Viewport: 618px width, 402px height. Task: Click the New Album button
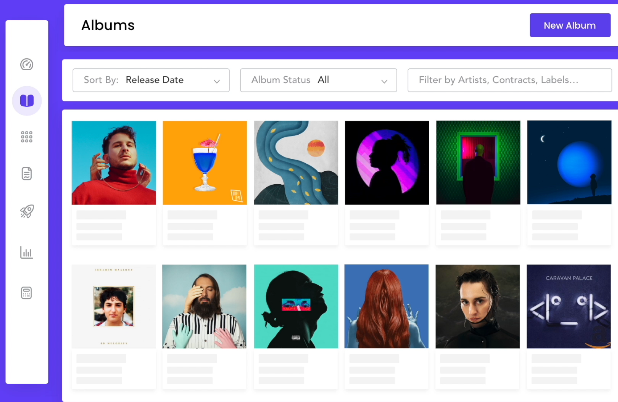[569, 25]
